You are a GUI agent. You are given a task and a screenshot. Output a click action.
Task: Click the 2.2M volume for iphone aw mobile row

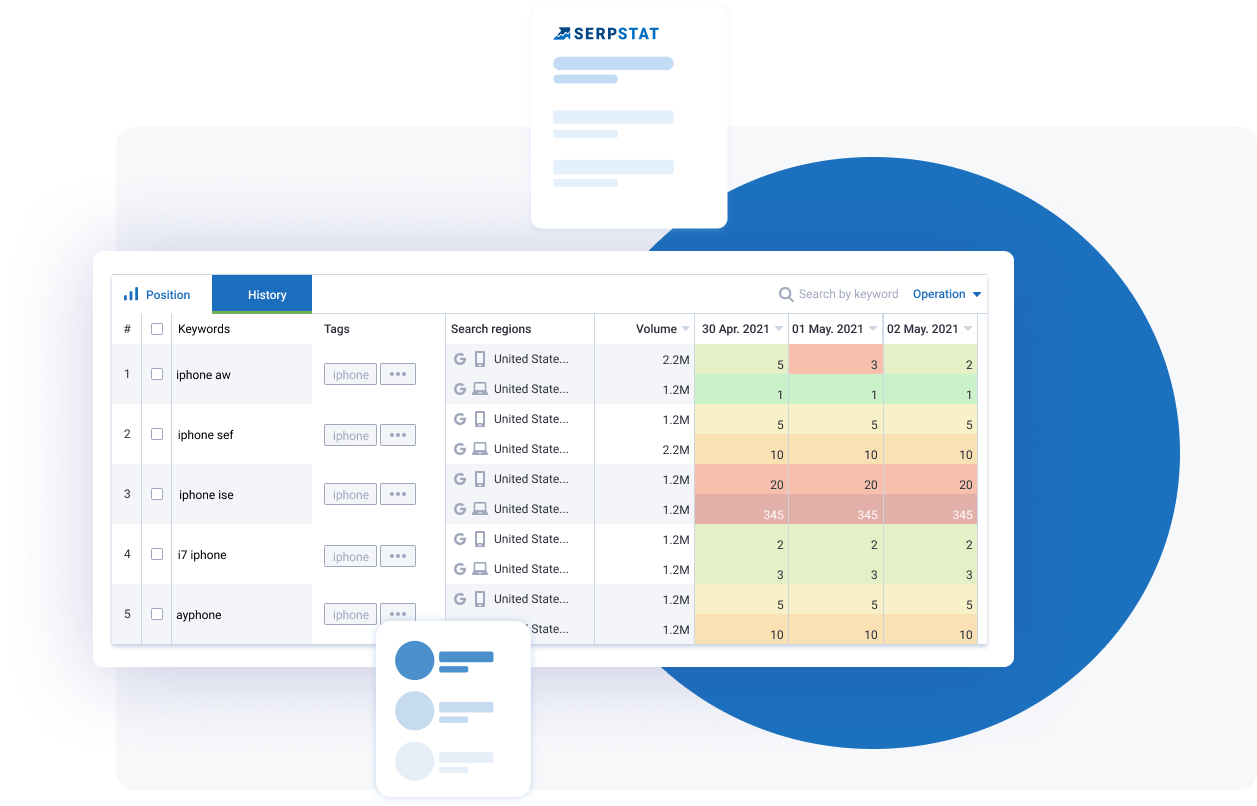[x=676, y=360]
